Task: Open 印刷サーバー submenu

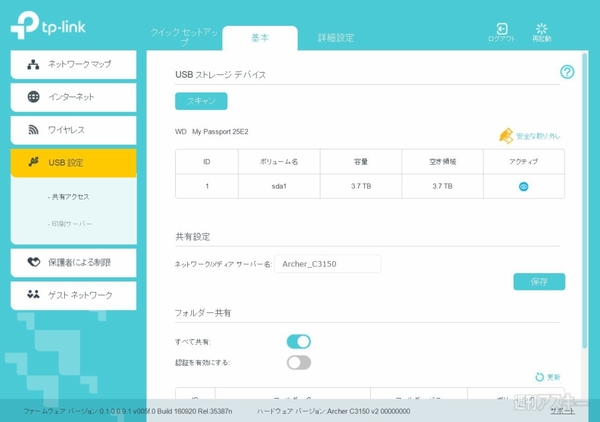Action: 70,224
